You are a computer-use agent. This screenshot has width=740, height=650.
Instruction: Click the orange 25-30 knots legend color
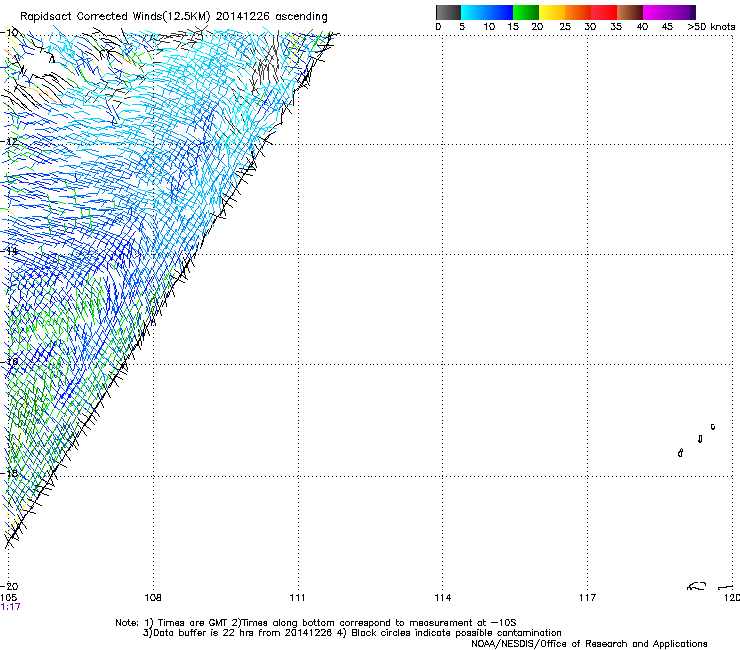[578, 12]
